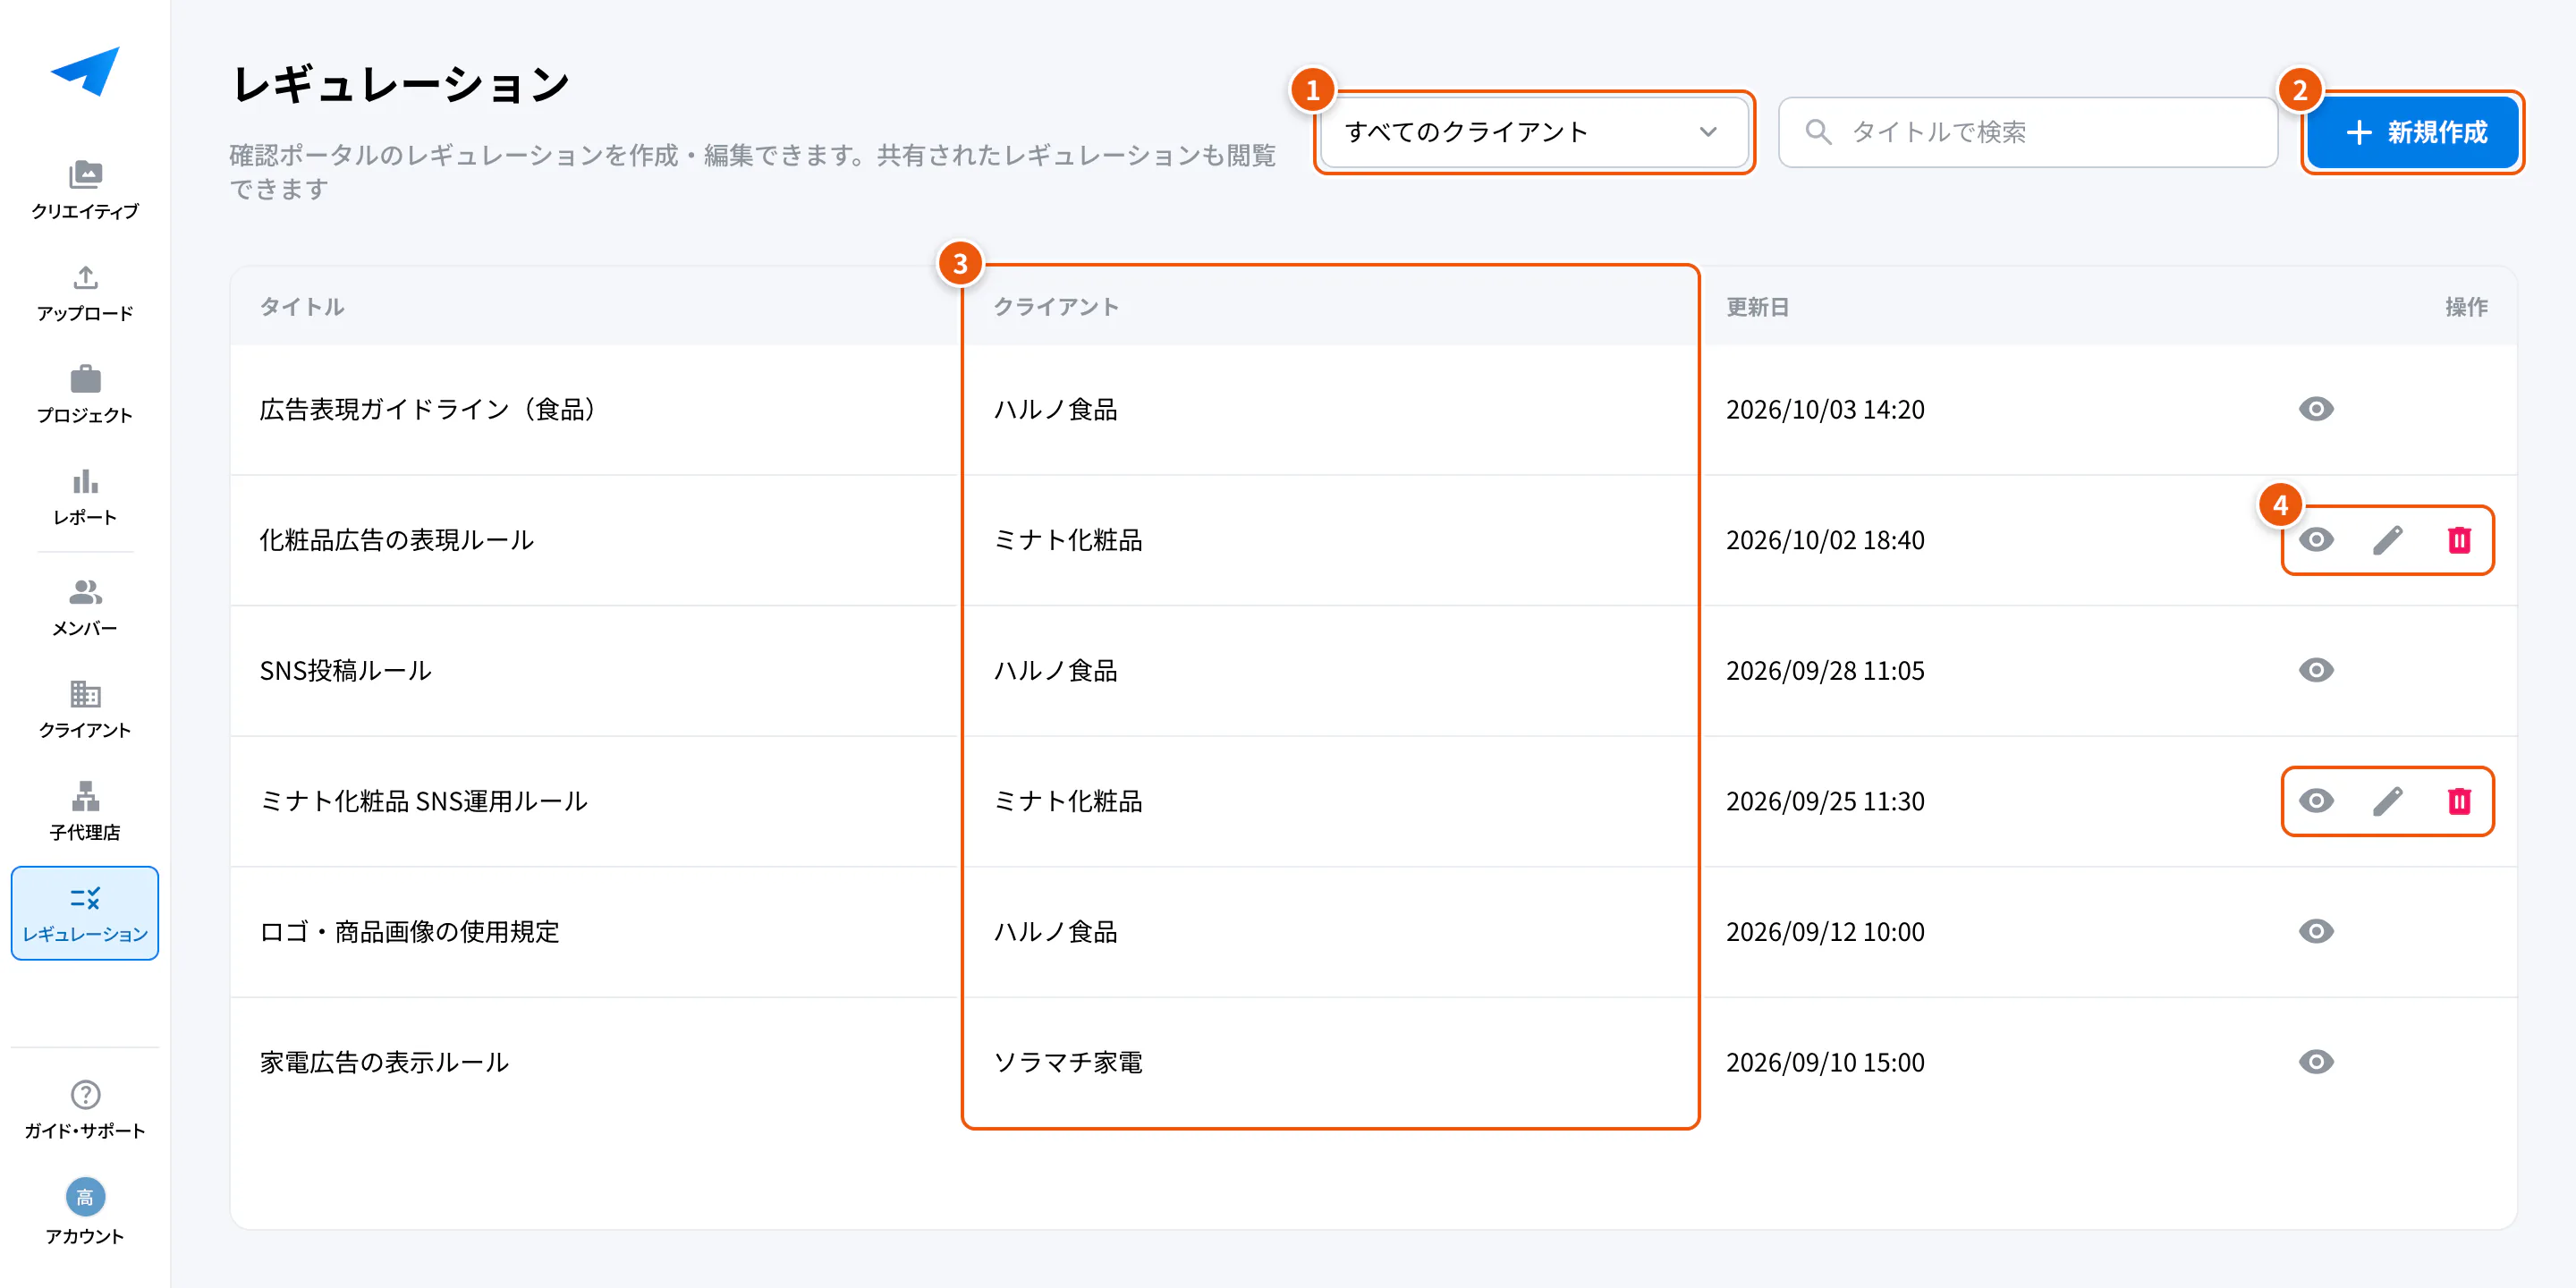The width and height of the screenshot is (2576, 1288).
Task: Edit 化粧品広告の表現ルール with pencil icon
Action: tap(2387, 540)
